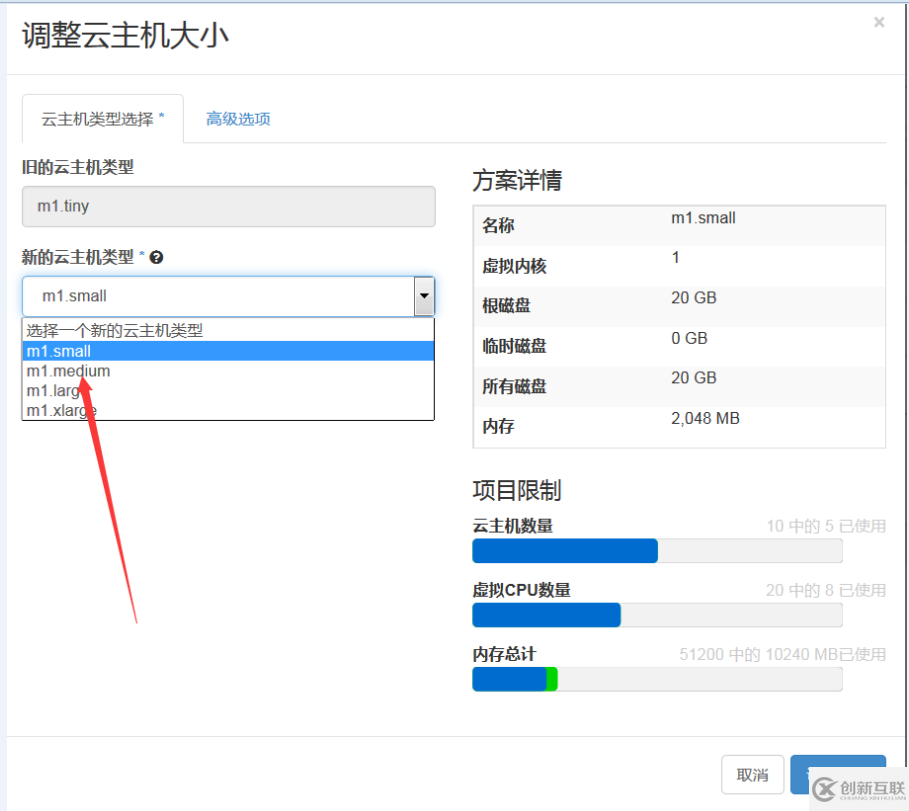Collapse the new flavor dropdown arrow
The image size is (909, 811).
tap(424, 296)
